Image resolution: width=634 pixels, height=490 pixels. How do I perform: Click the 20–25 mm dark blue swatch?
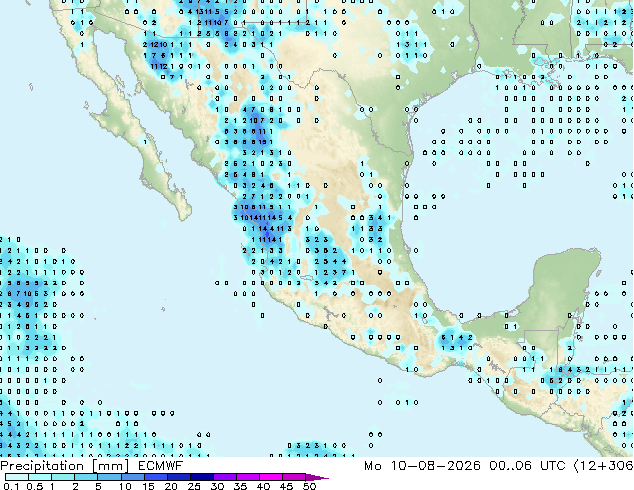178,477
